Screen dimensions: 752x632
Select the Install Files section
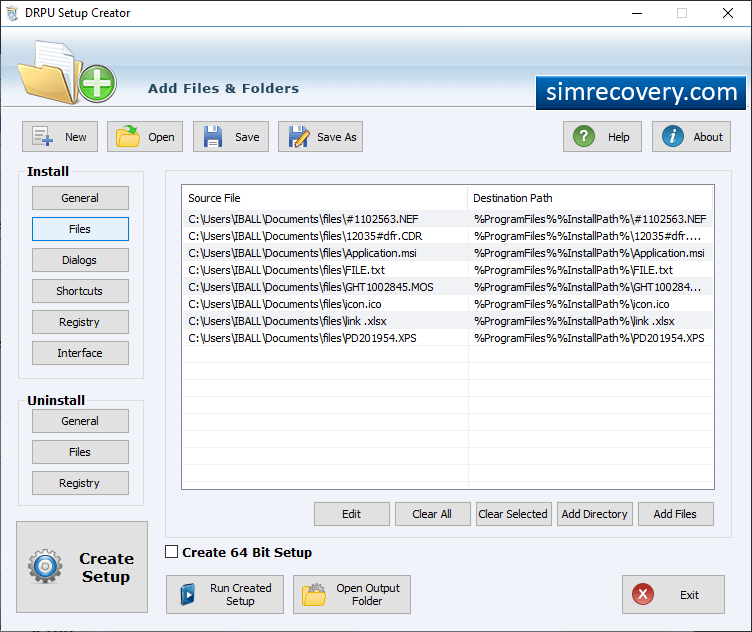(x=80, y=229)
